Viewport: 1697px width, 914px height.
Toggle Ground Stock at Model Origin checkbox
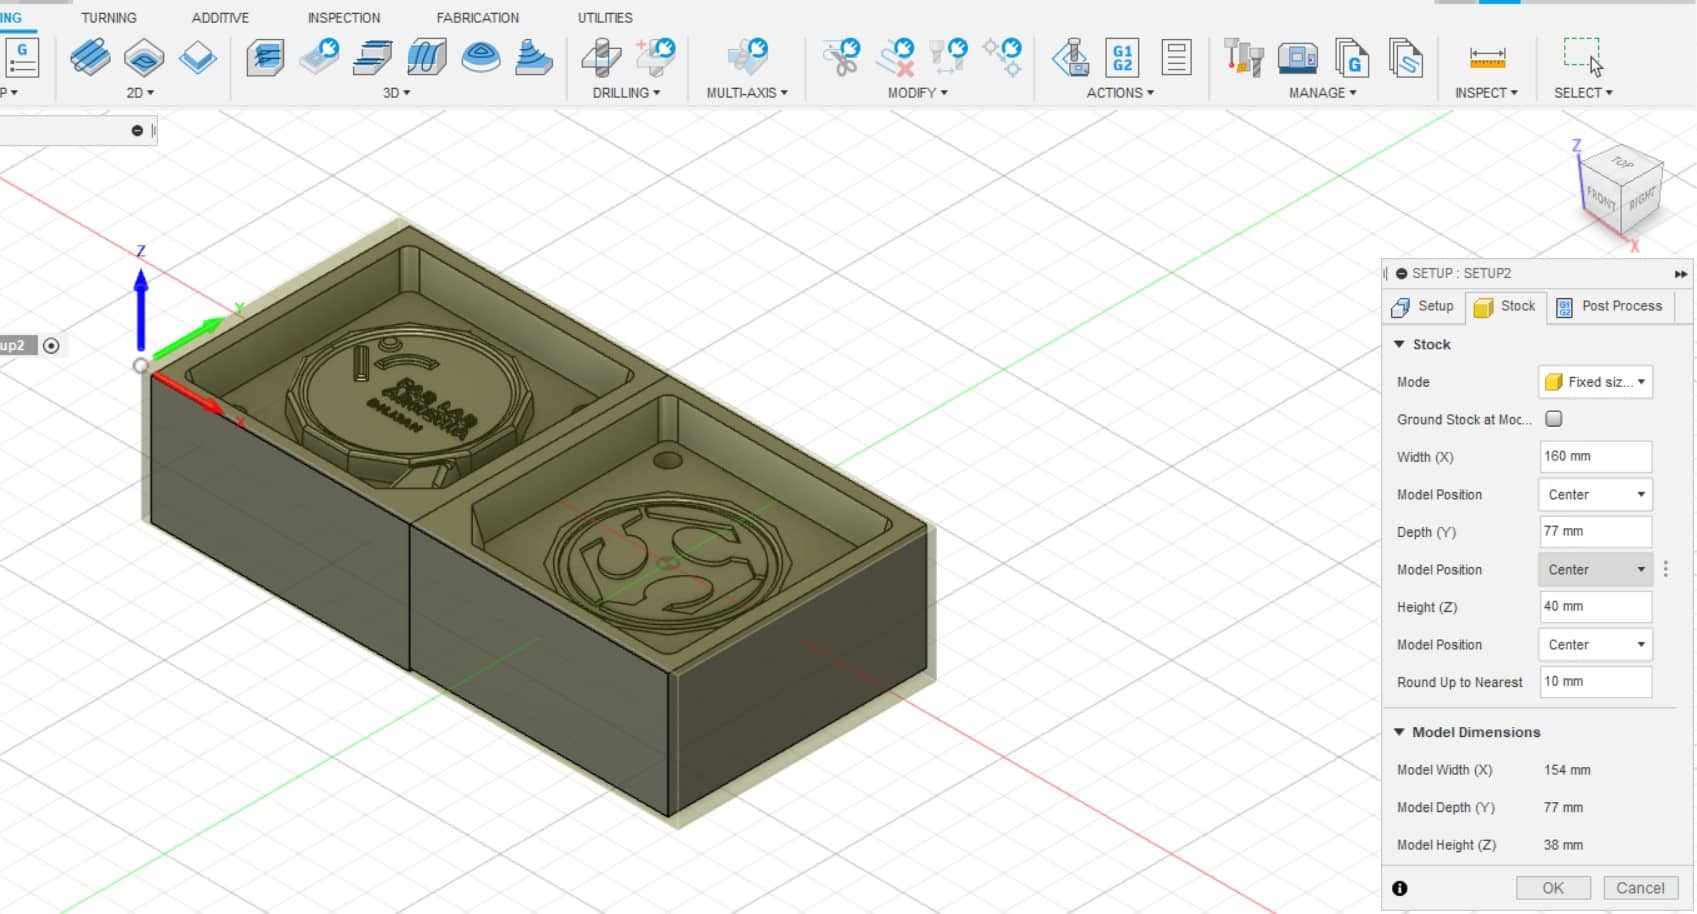(x=1554, y=419)
